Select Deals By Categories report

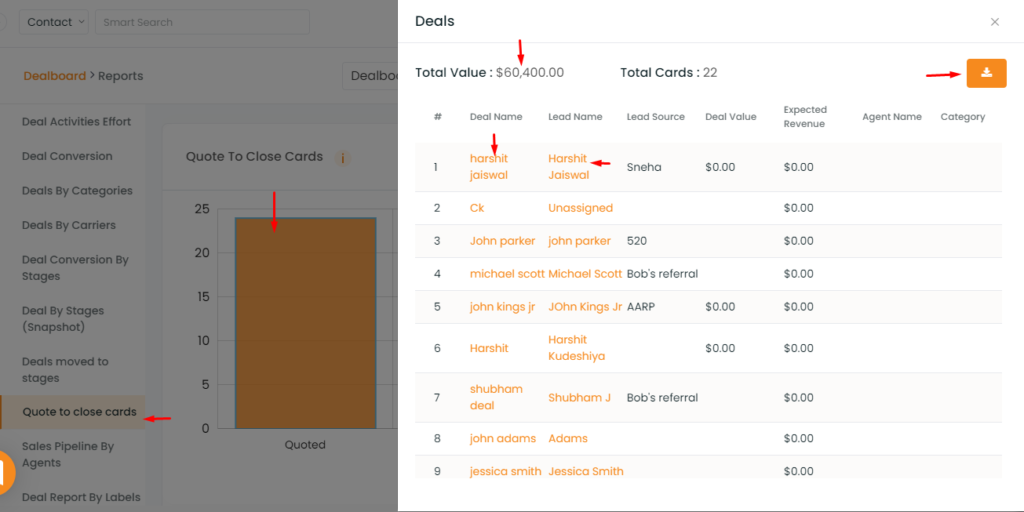tap(77, 191)
